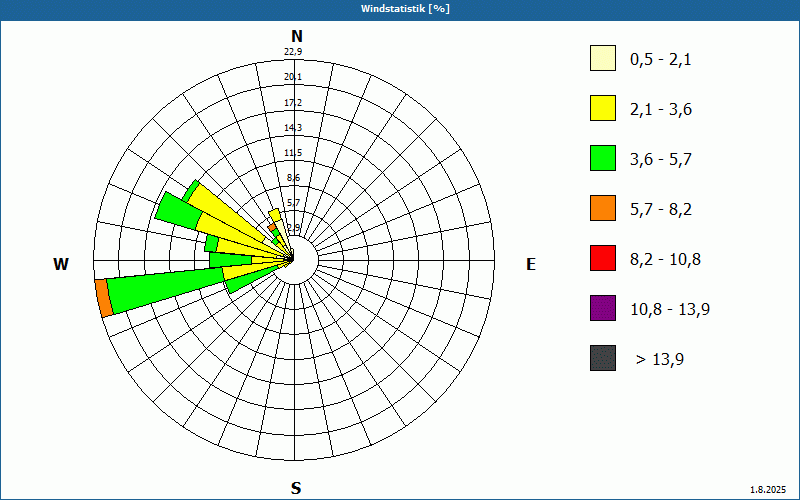Click the 20,1 ring scale label
Image resolution: width=800 pixels, height=500 pixels.
click(293, 77)
